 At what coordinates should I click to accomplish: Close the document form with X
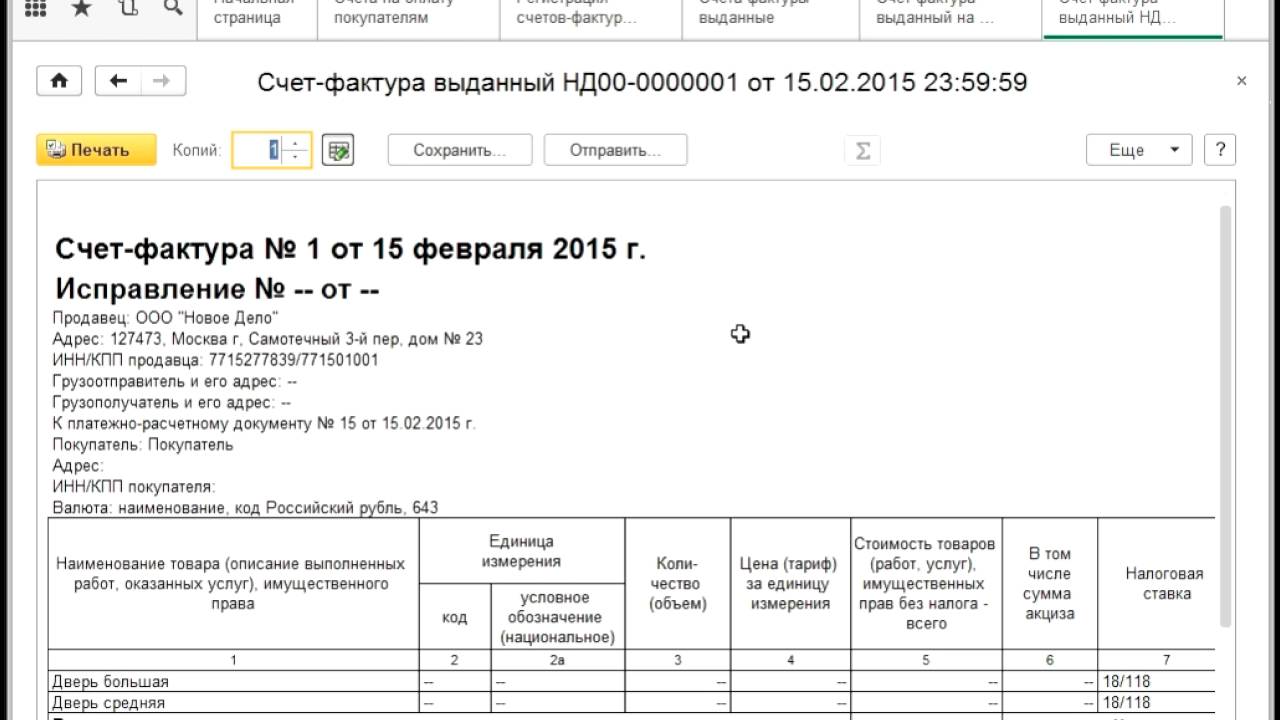(1242, 82)
